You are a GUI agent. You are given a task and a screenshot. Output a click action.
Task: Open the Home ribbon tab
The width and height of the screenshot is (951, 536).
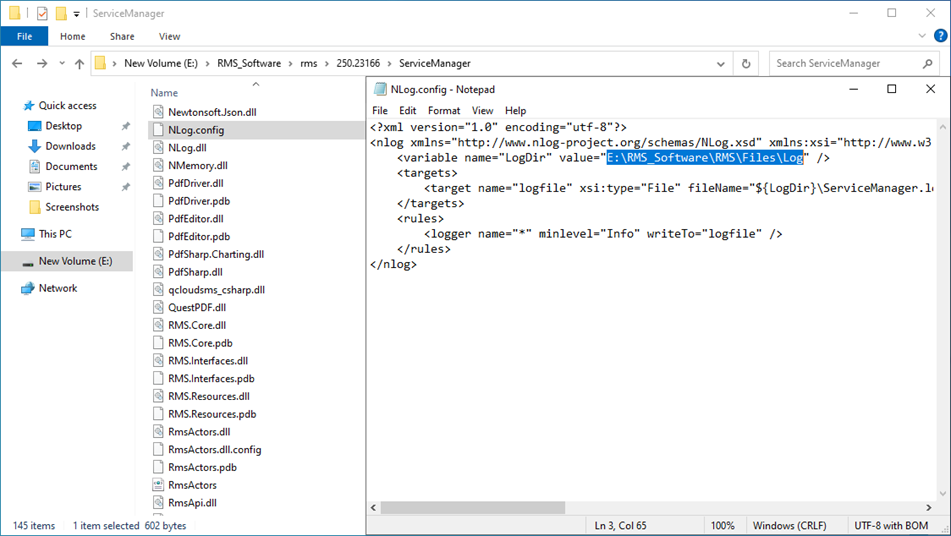pos(73,36)
